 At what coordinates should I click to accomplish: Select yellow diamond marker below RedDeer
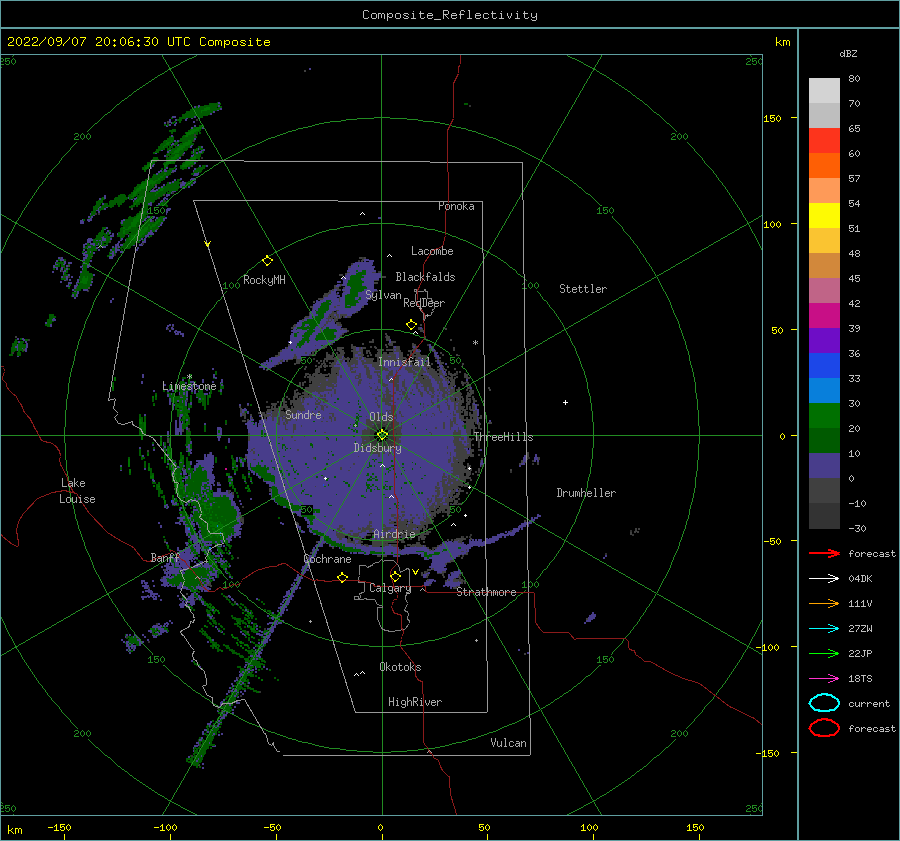[x=412, y=325]
